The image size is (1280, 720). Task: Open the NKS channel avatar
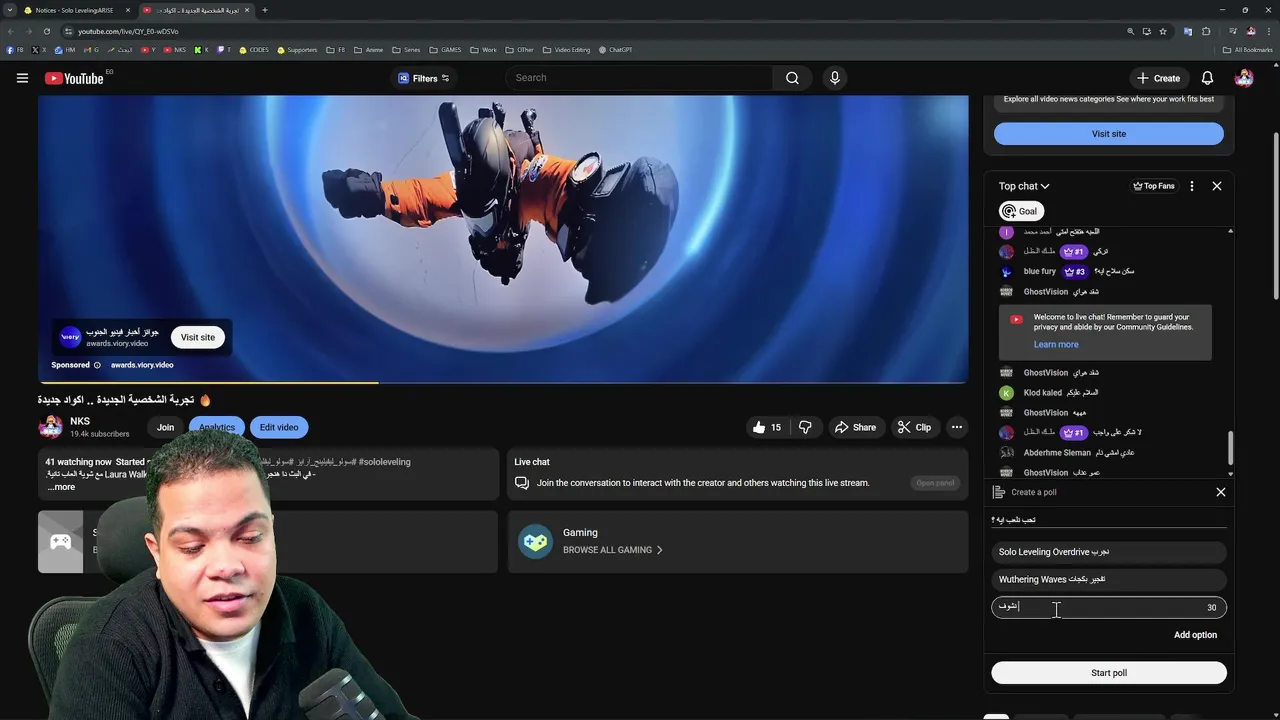click(x=50, y=427)
